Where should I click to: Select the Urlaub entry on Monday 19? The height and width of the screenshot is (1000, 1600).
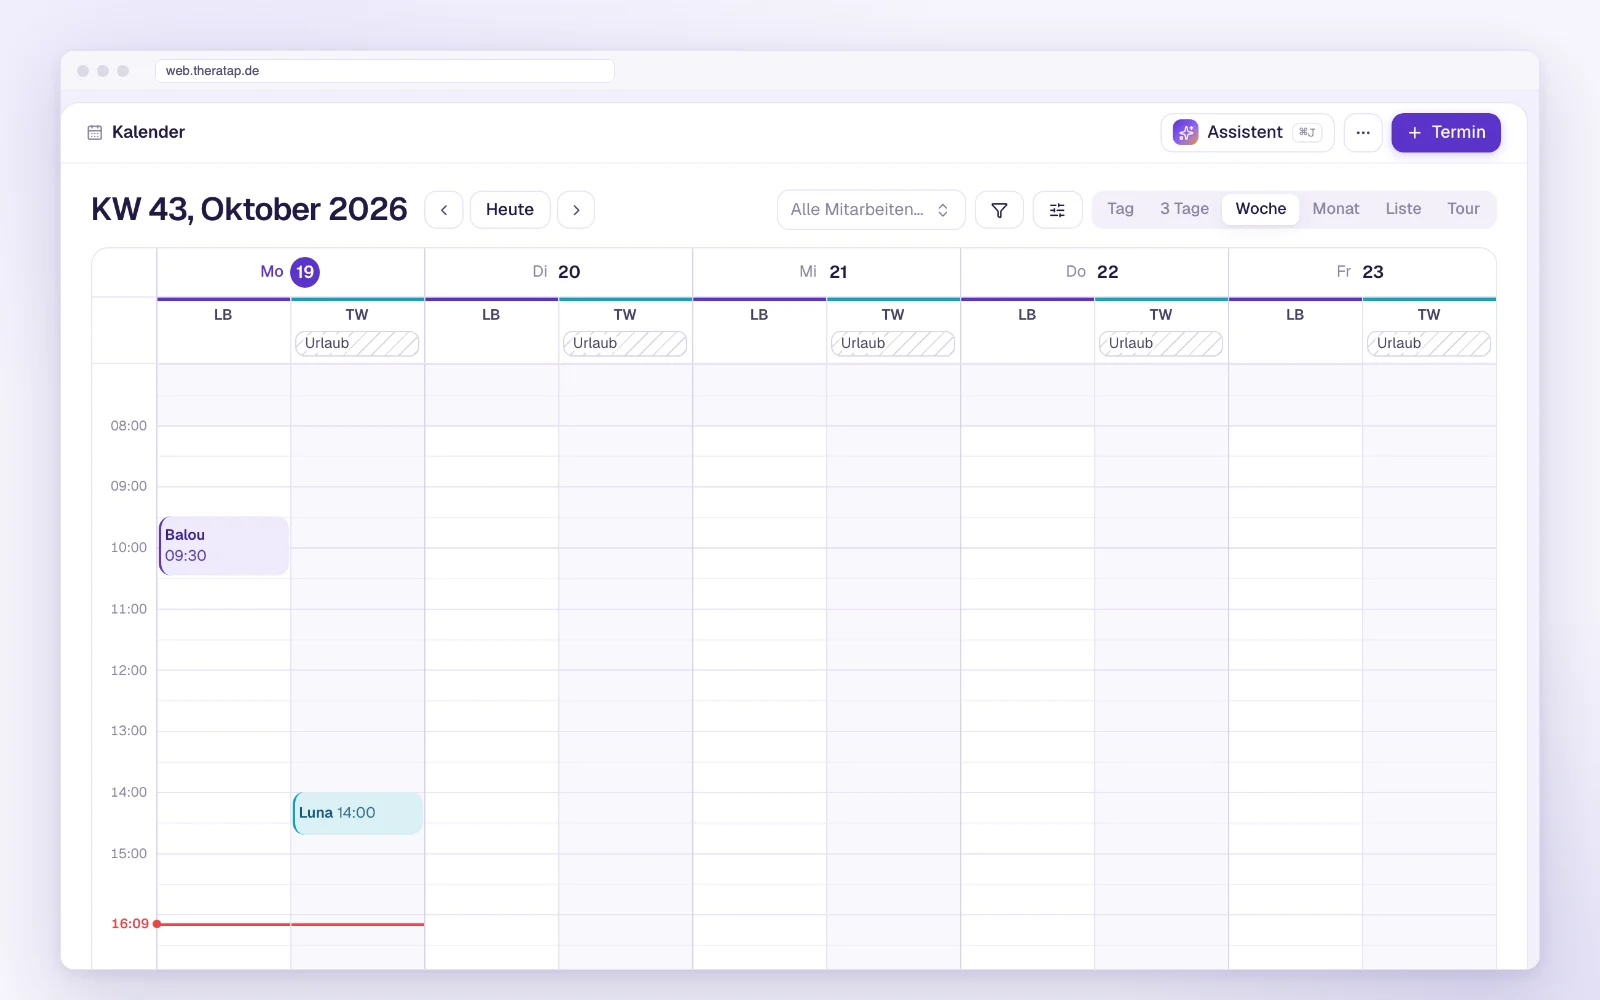[357, 344]
